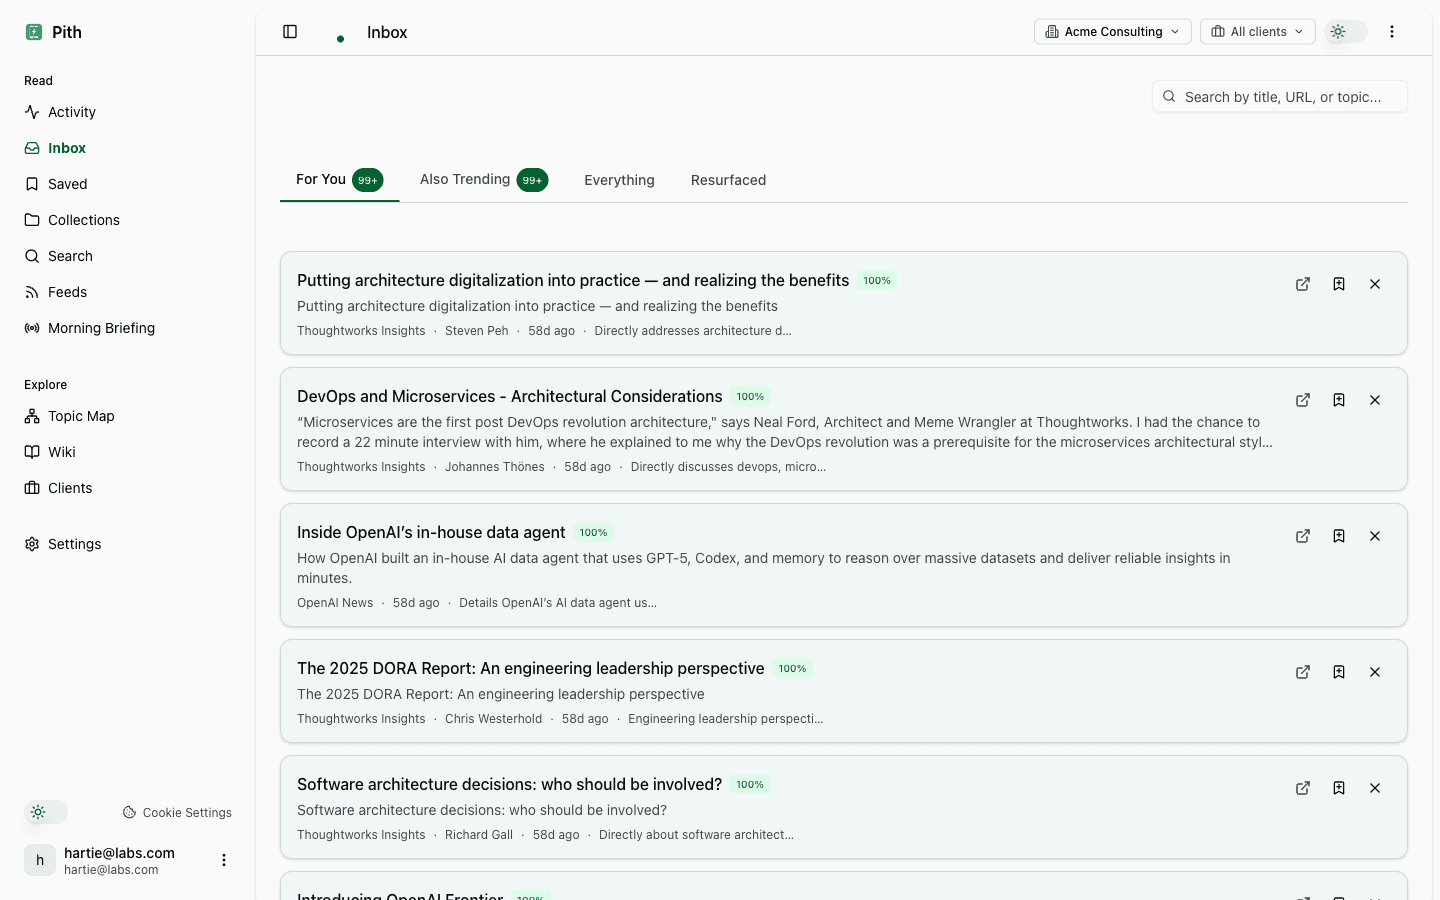This screenshot has width=1440, height=900.
Task: Open Clients in the sidebar
Action: coord(128,488)
